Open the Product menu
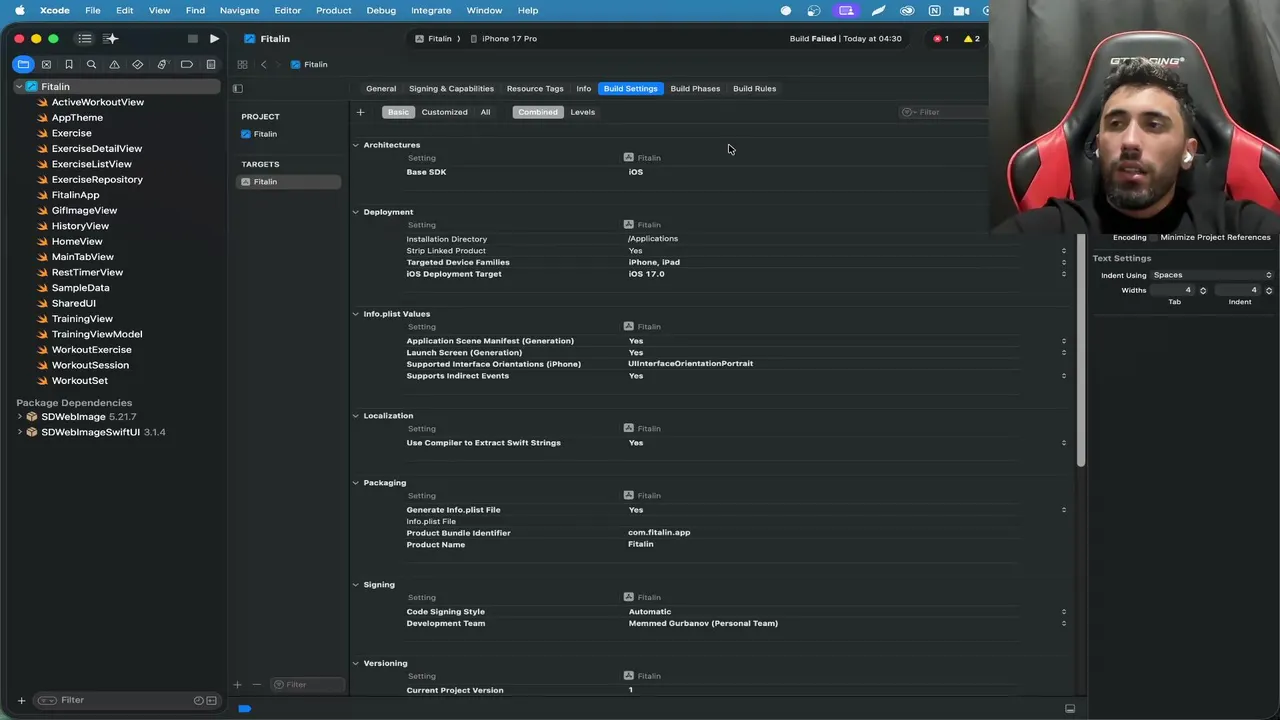Screen dimensions: 1280x720 (333, 10)
